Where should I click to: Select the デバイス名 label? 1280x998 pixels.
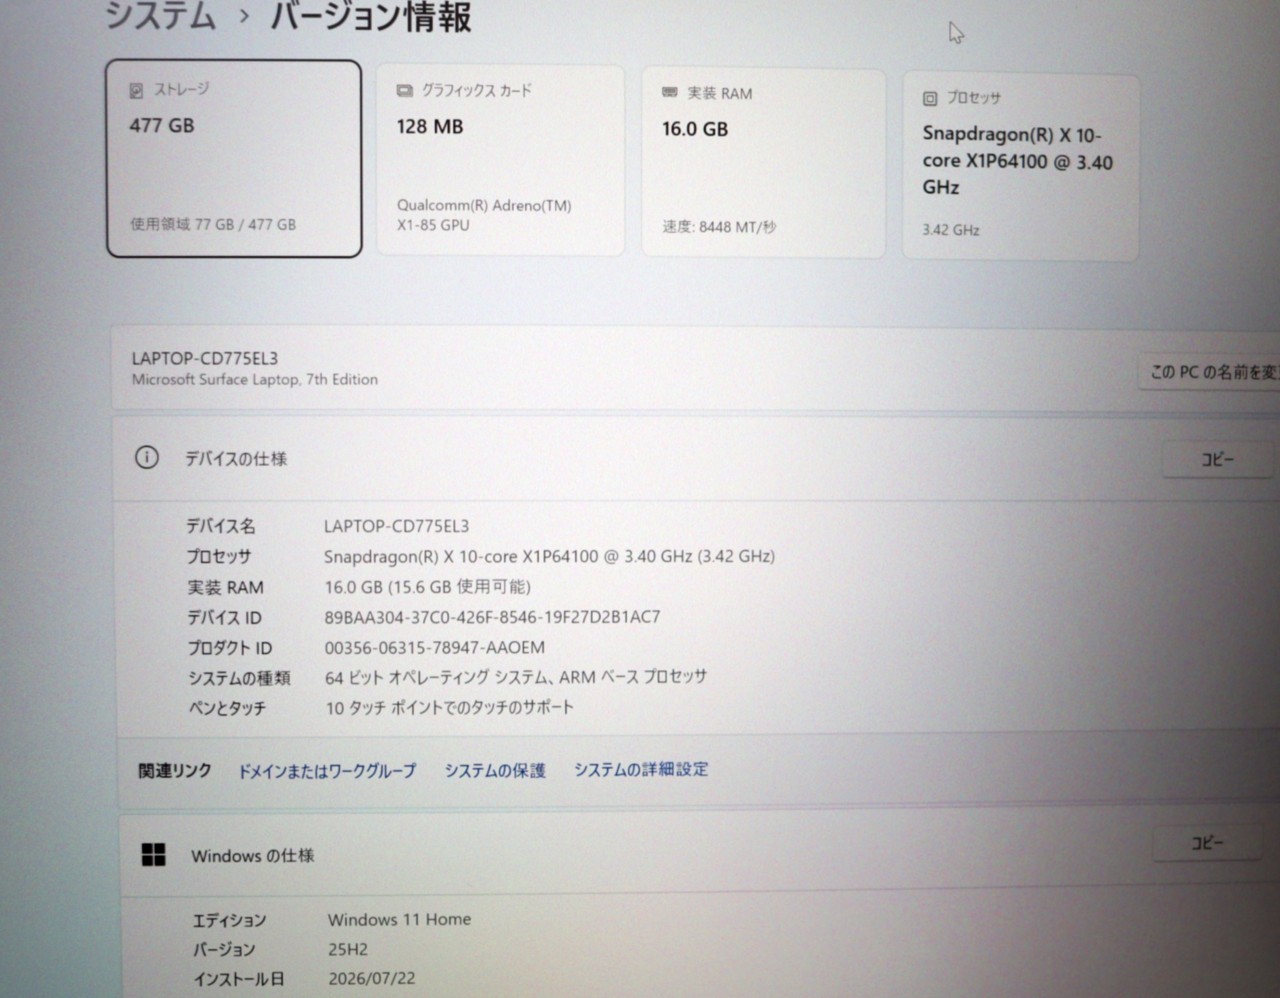pos(220,526)
